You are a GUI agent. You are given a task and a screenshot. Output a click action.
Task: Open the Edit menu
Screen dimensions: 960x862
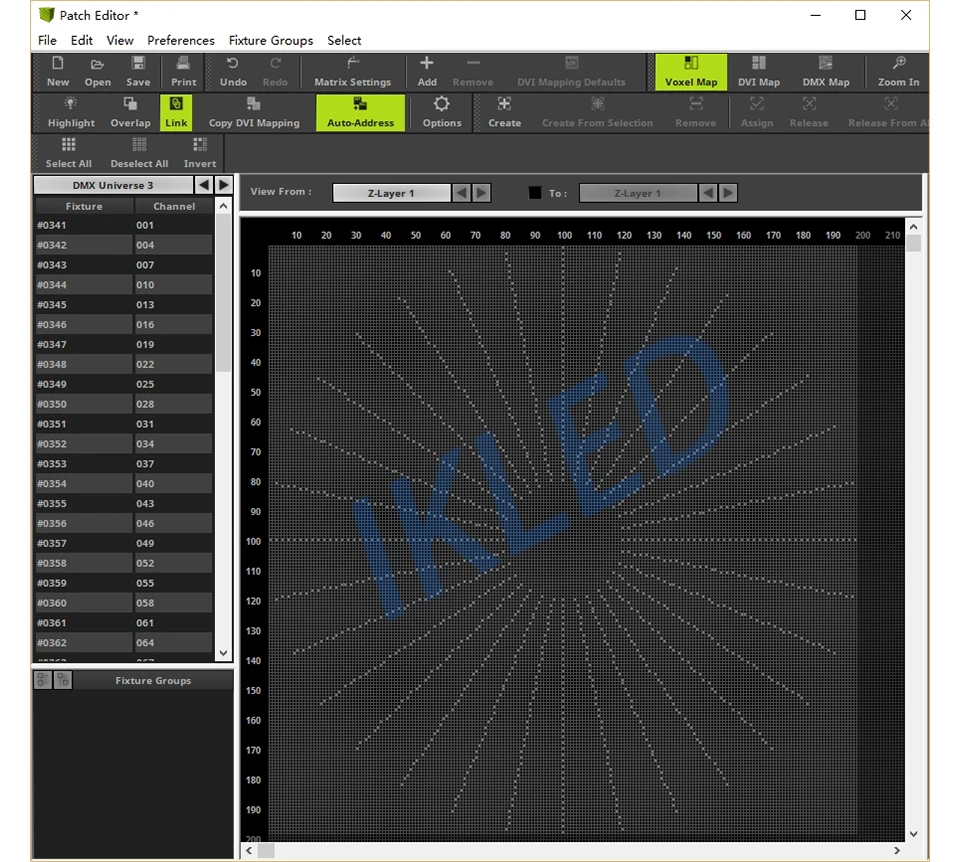pyautogui.click(x=81, y=40)
